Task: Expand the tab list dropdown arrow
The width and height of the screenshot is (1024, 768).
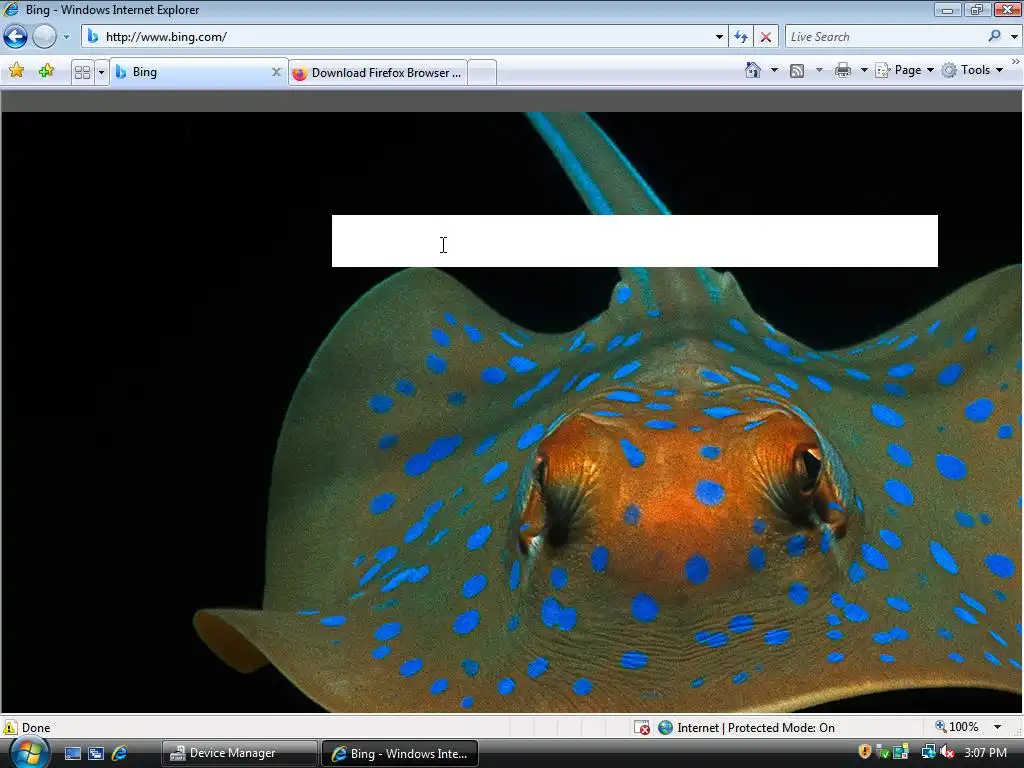Action: (x=101, y=72)
